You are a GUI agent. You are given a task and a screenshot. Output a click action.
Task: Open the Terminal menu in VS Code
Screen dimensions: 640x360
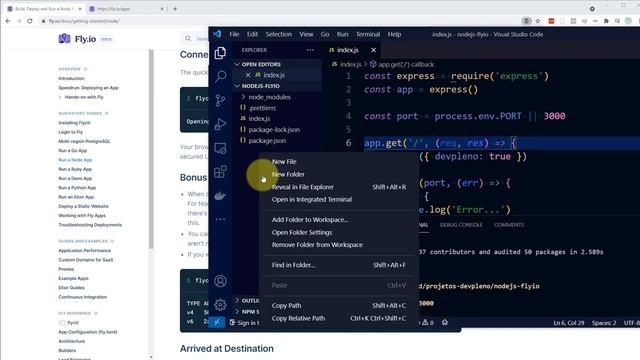tap(368, 34)
